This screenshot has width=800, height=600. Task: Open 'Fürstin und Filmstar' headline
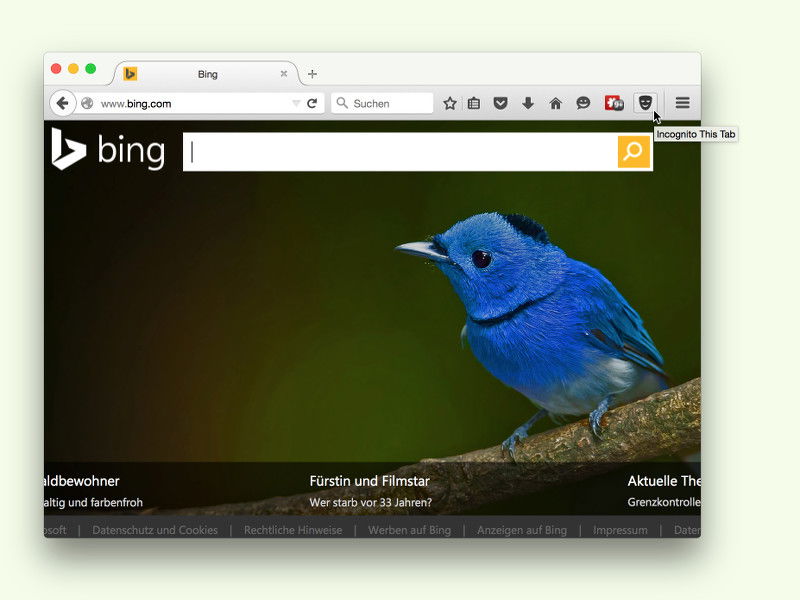click(369, 481)
